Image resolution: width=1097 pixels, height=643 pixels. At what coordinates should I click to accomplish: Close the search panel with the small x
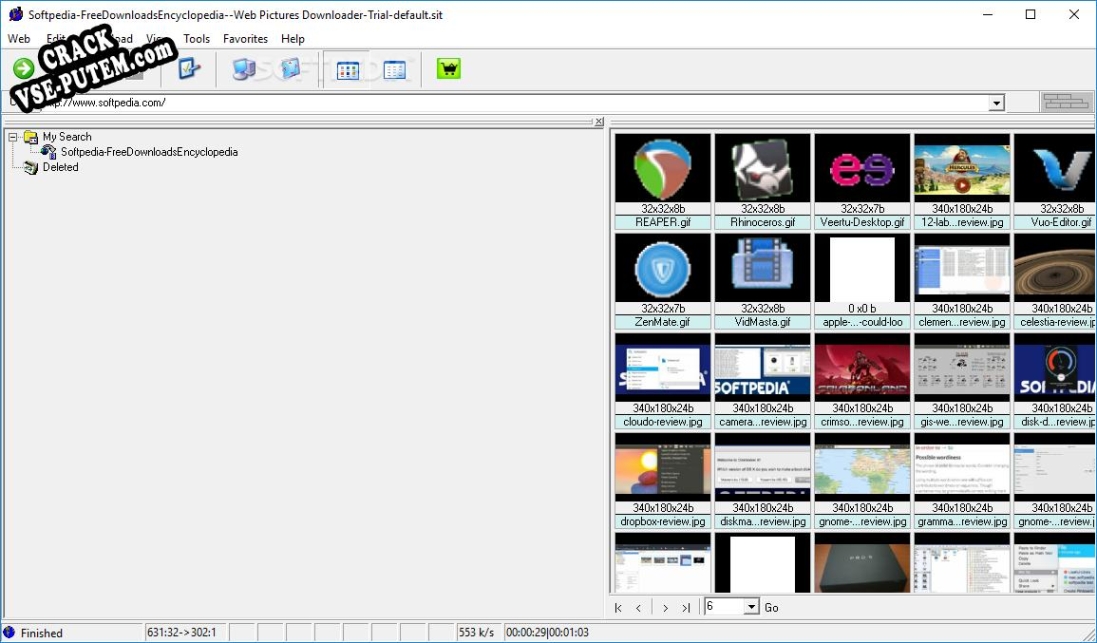point(598,121)
